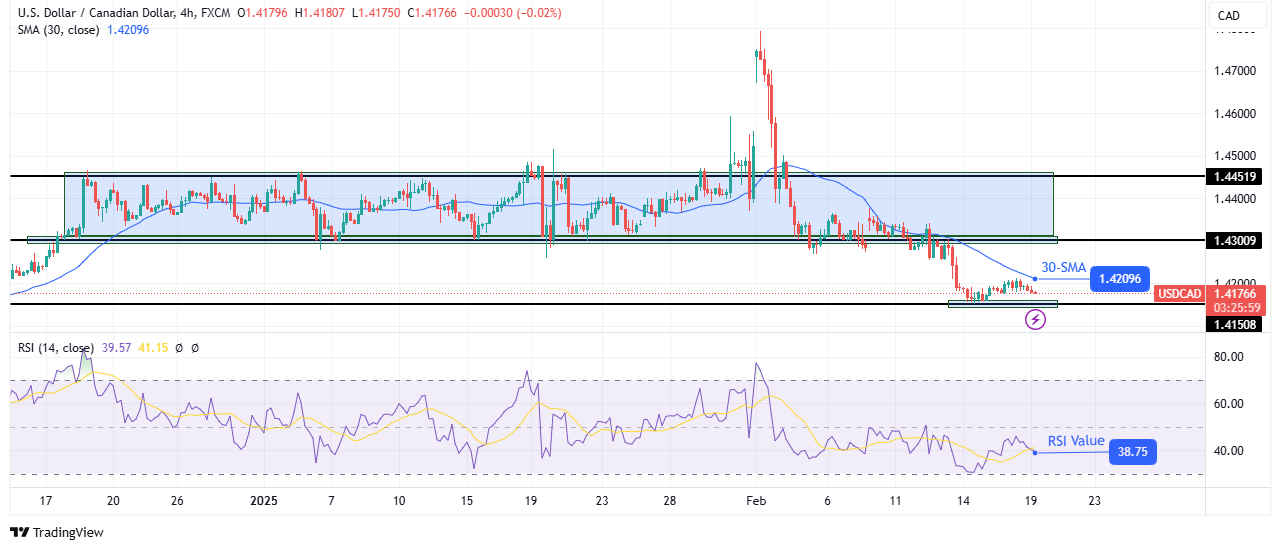1275x550 pixels.
Task: Click the 1.47000 price axis label
Action: point(1234,71)
